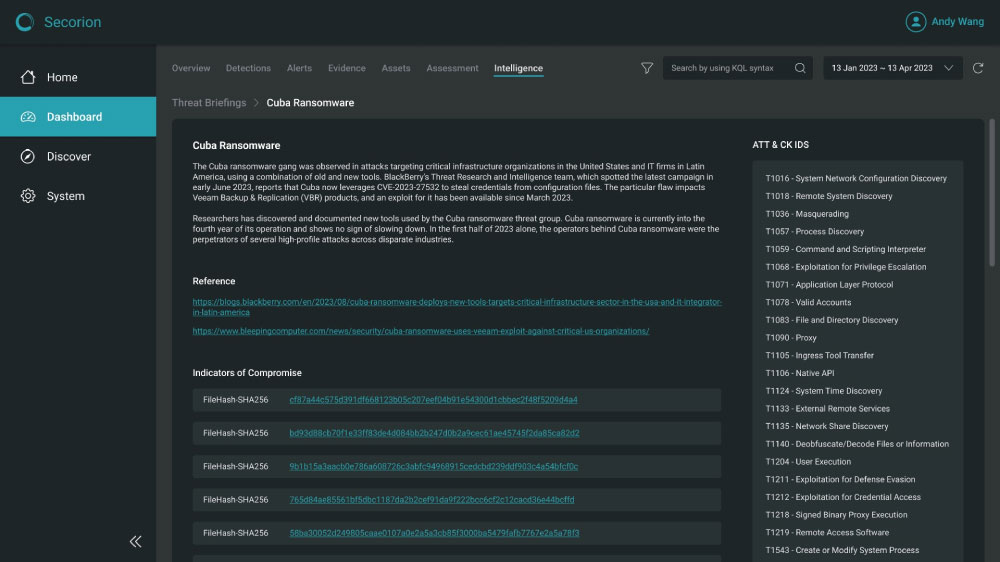Click the Cuba Ransomware briefing heading
Screen dimensions: 1000x562
click(x=236, y=145)
